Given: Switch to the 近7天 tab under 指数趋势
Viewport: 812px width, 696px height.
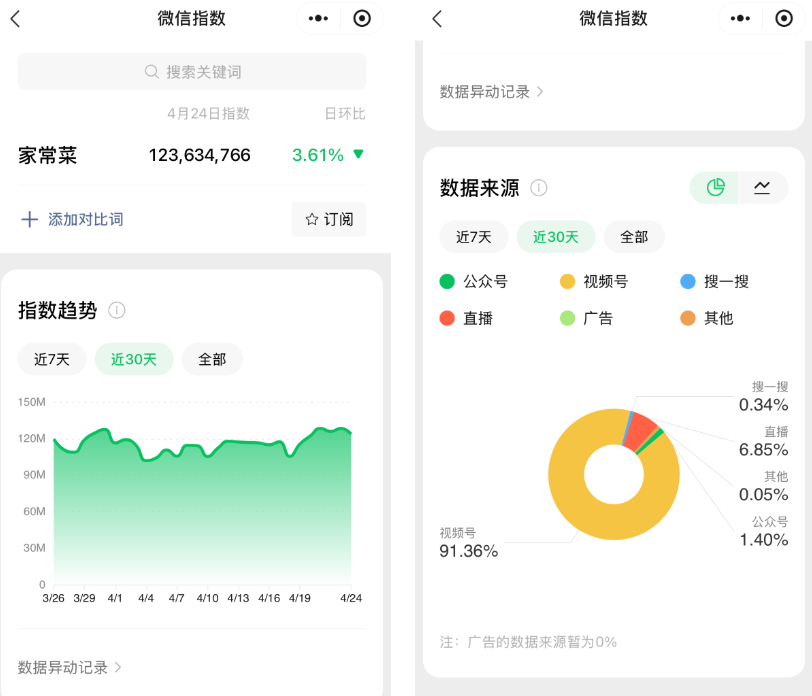Looking at the screenshot, I should click(x=52, y=359).
